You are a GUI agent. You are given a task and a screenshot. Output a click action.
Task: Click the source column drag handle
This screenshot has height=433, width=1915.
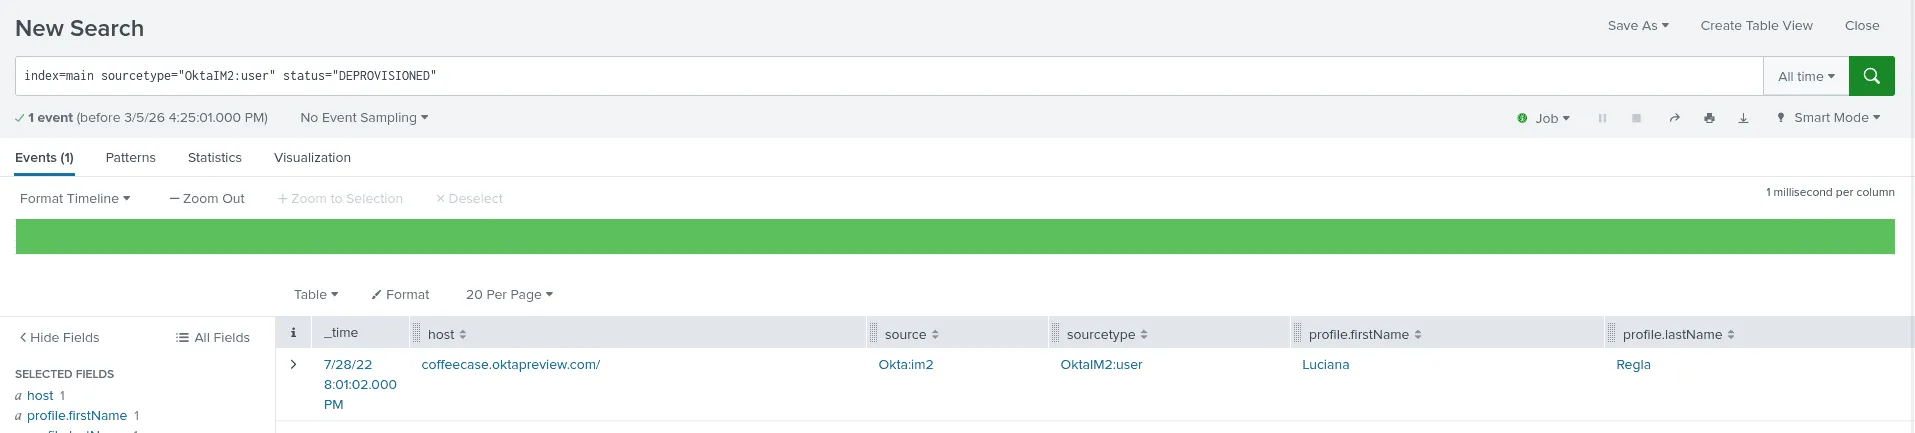point(873,333)
